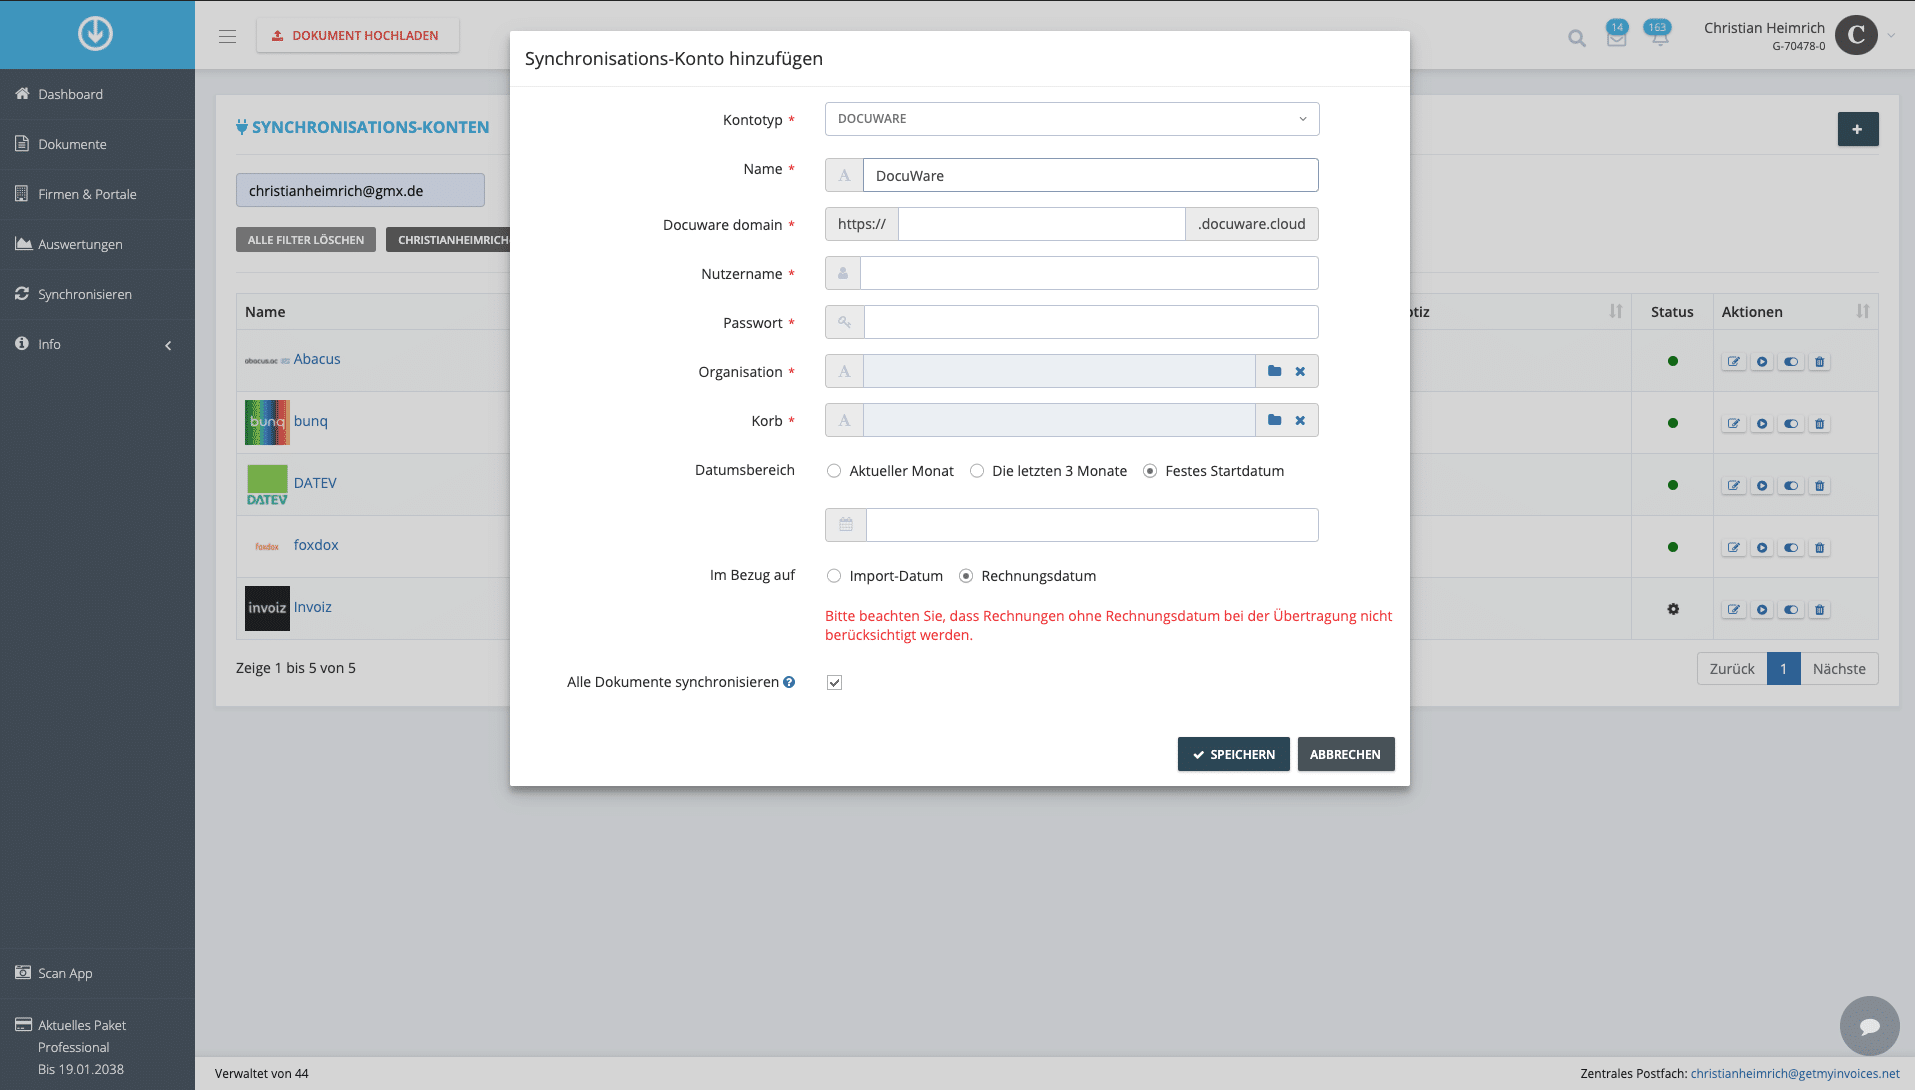Clear the Organisation field with the X icon
This screenshot has width=1915, height=1090.
point(1300,371)
